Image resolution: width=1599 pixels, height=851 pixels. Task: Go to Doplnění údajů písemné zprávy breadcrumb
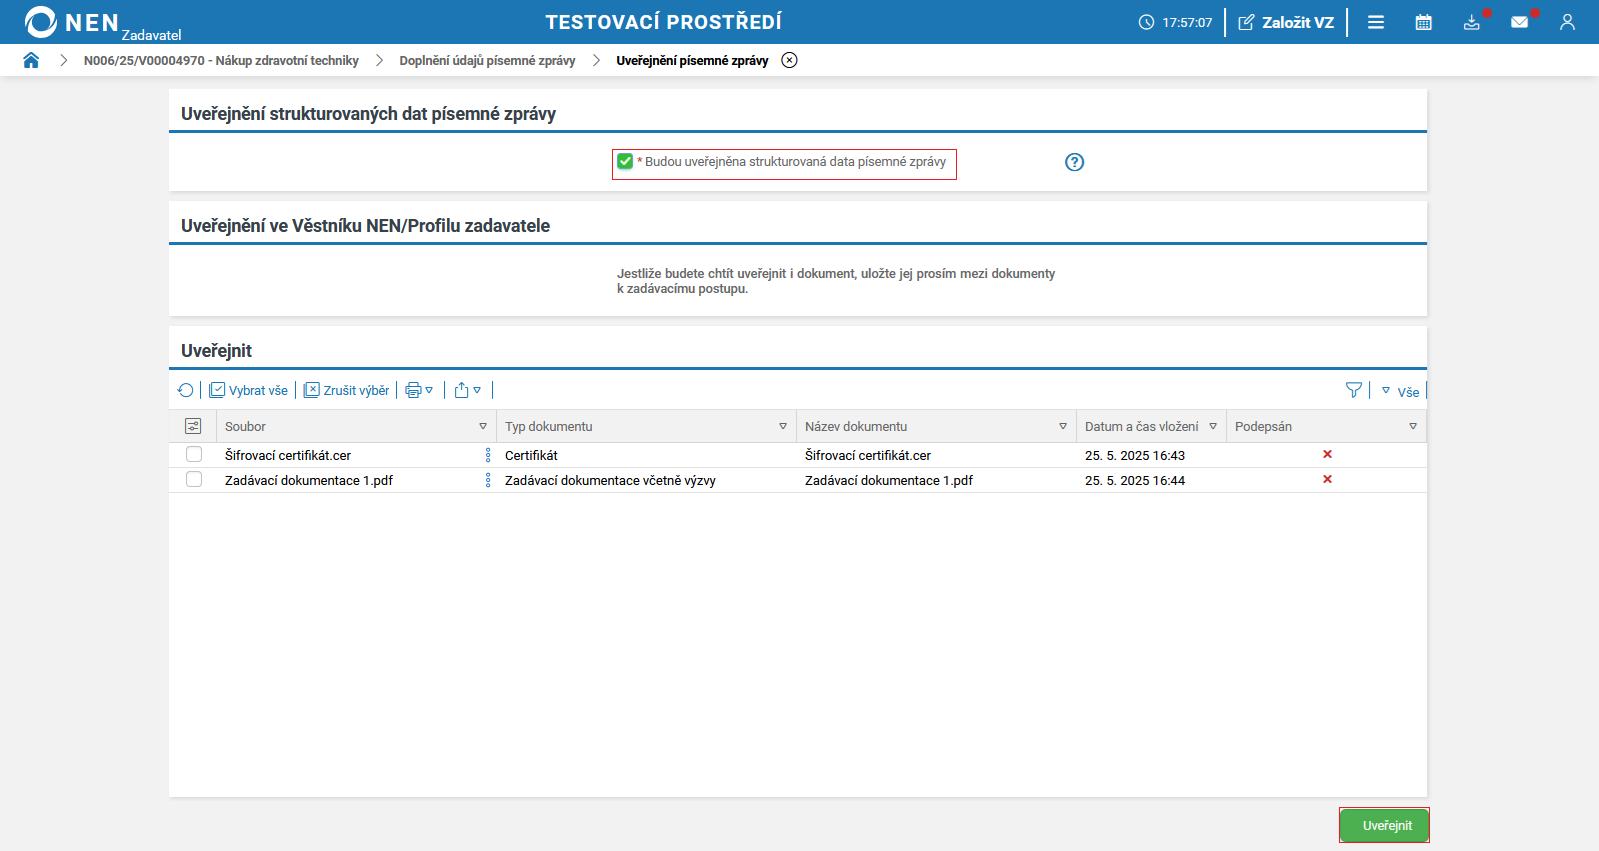click(487, 60)
